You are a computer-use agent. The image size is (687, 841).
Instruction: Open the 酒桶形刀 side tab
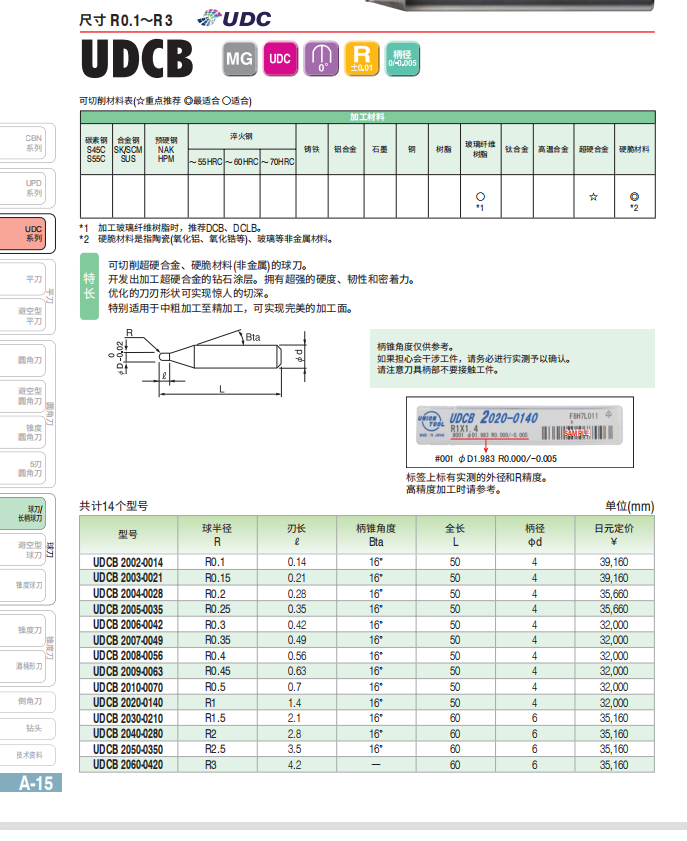click(23, 666)
